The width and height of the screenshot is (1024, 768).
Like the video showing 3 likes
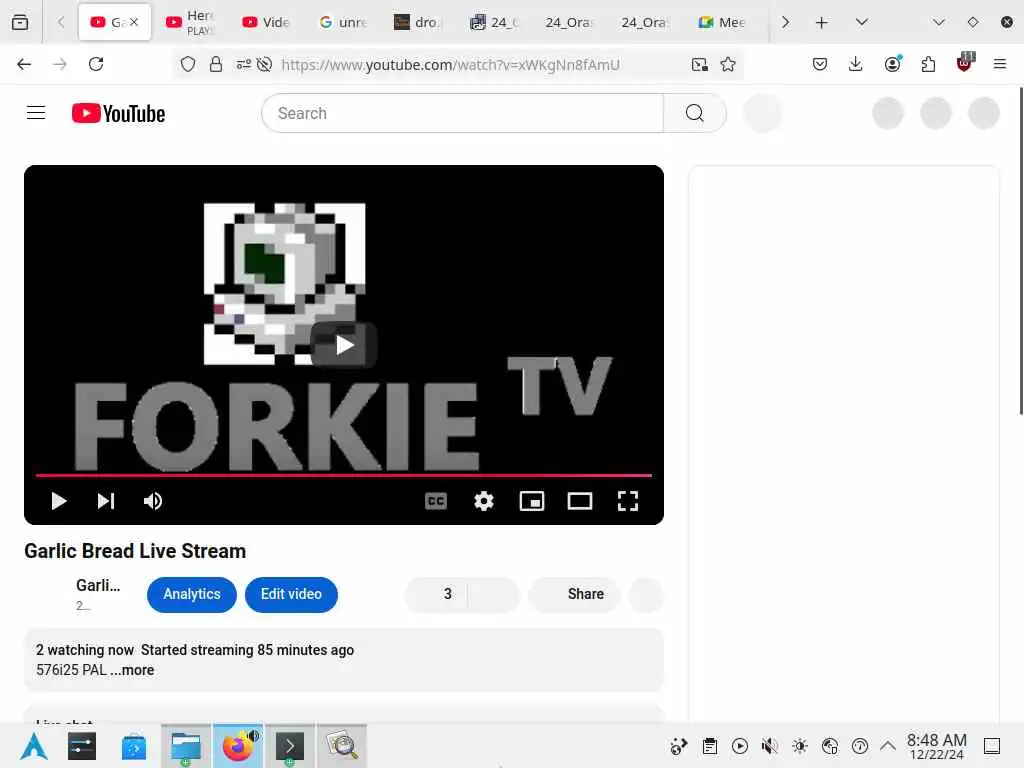tap(436, 594)
